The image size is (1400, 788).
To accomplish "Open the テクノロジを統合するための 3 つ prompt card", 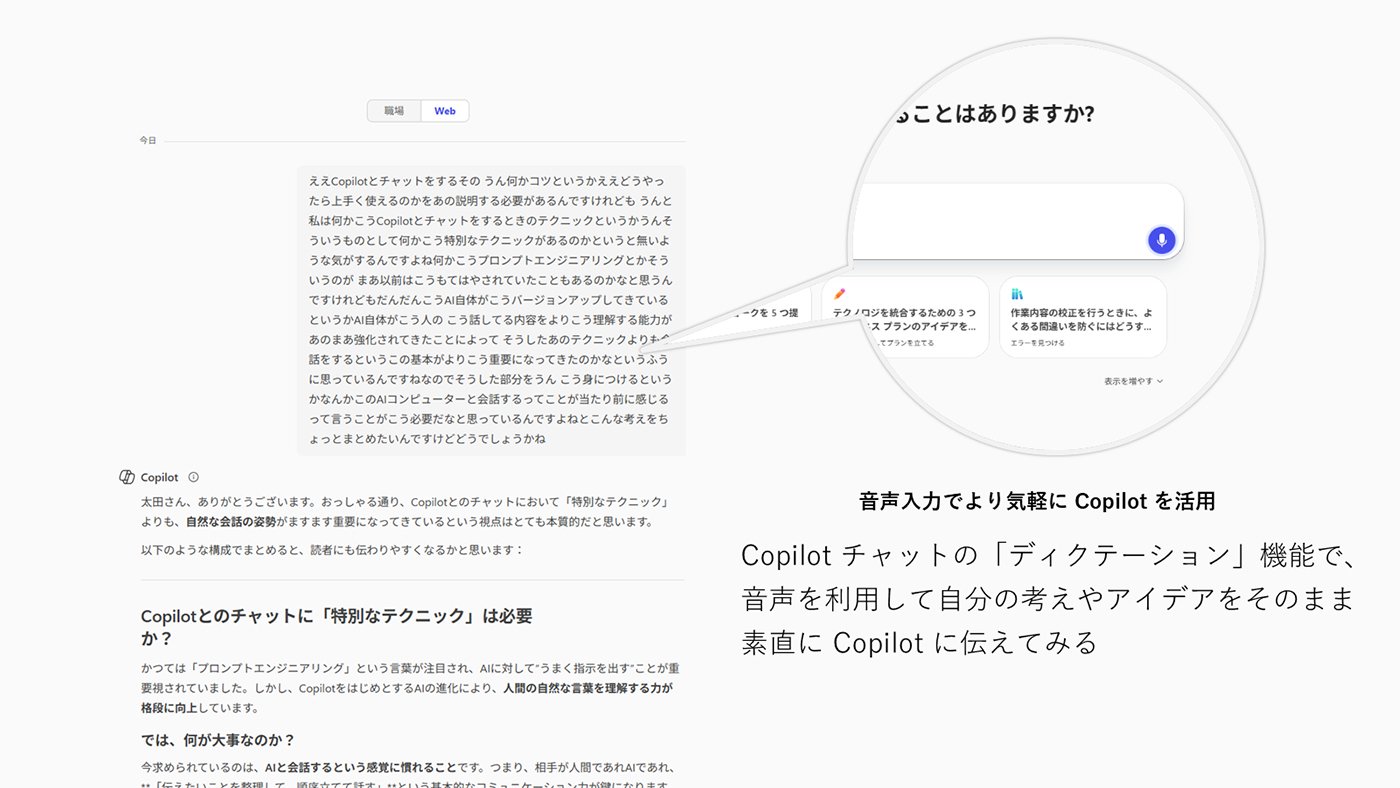I will [x=905, y=317].
